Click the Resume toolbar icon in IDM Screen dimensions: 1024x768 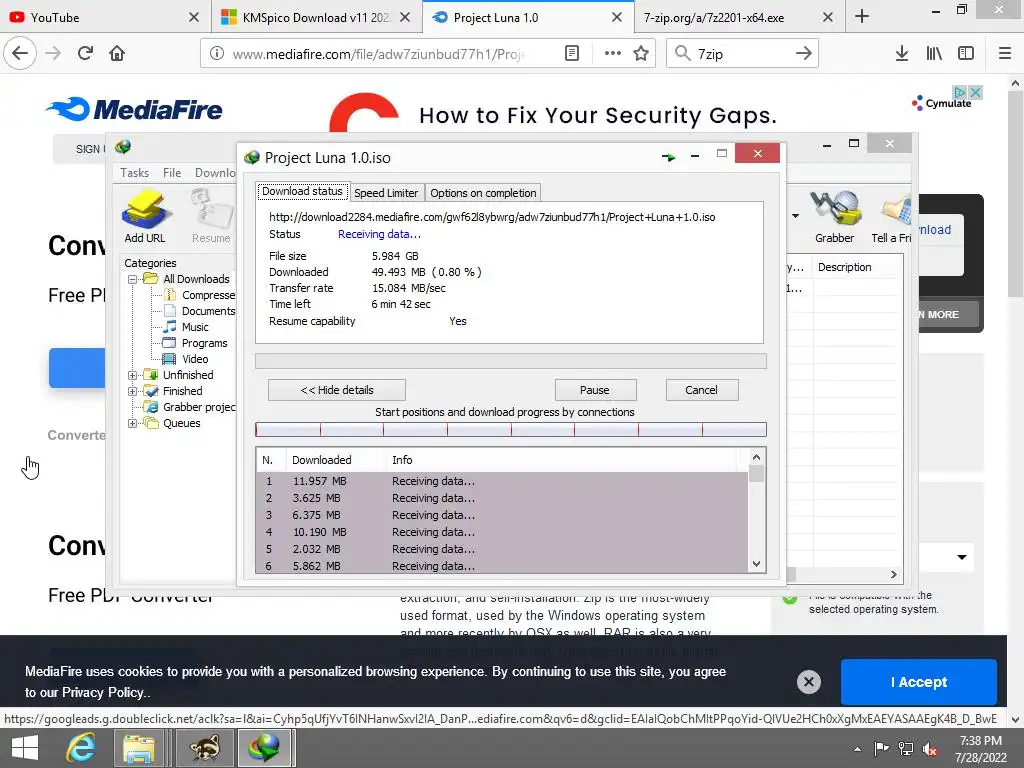(x=211, y=216)
